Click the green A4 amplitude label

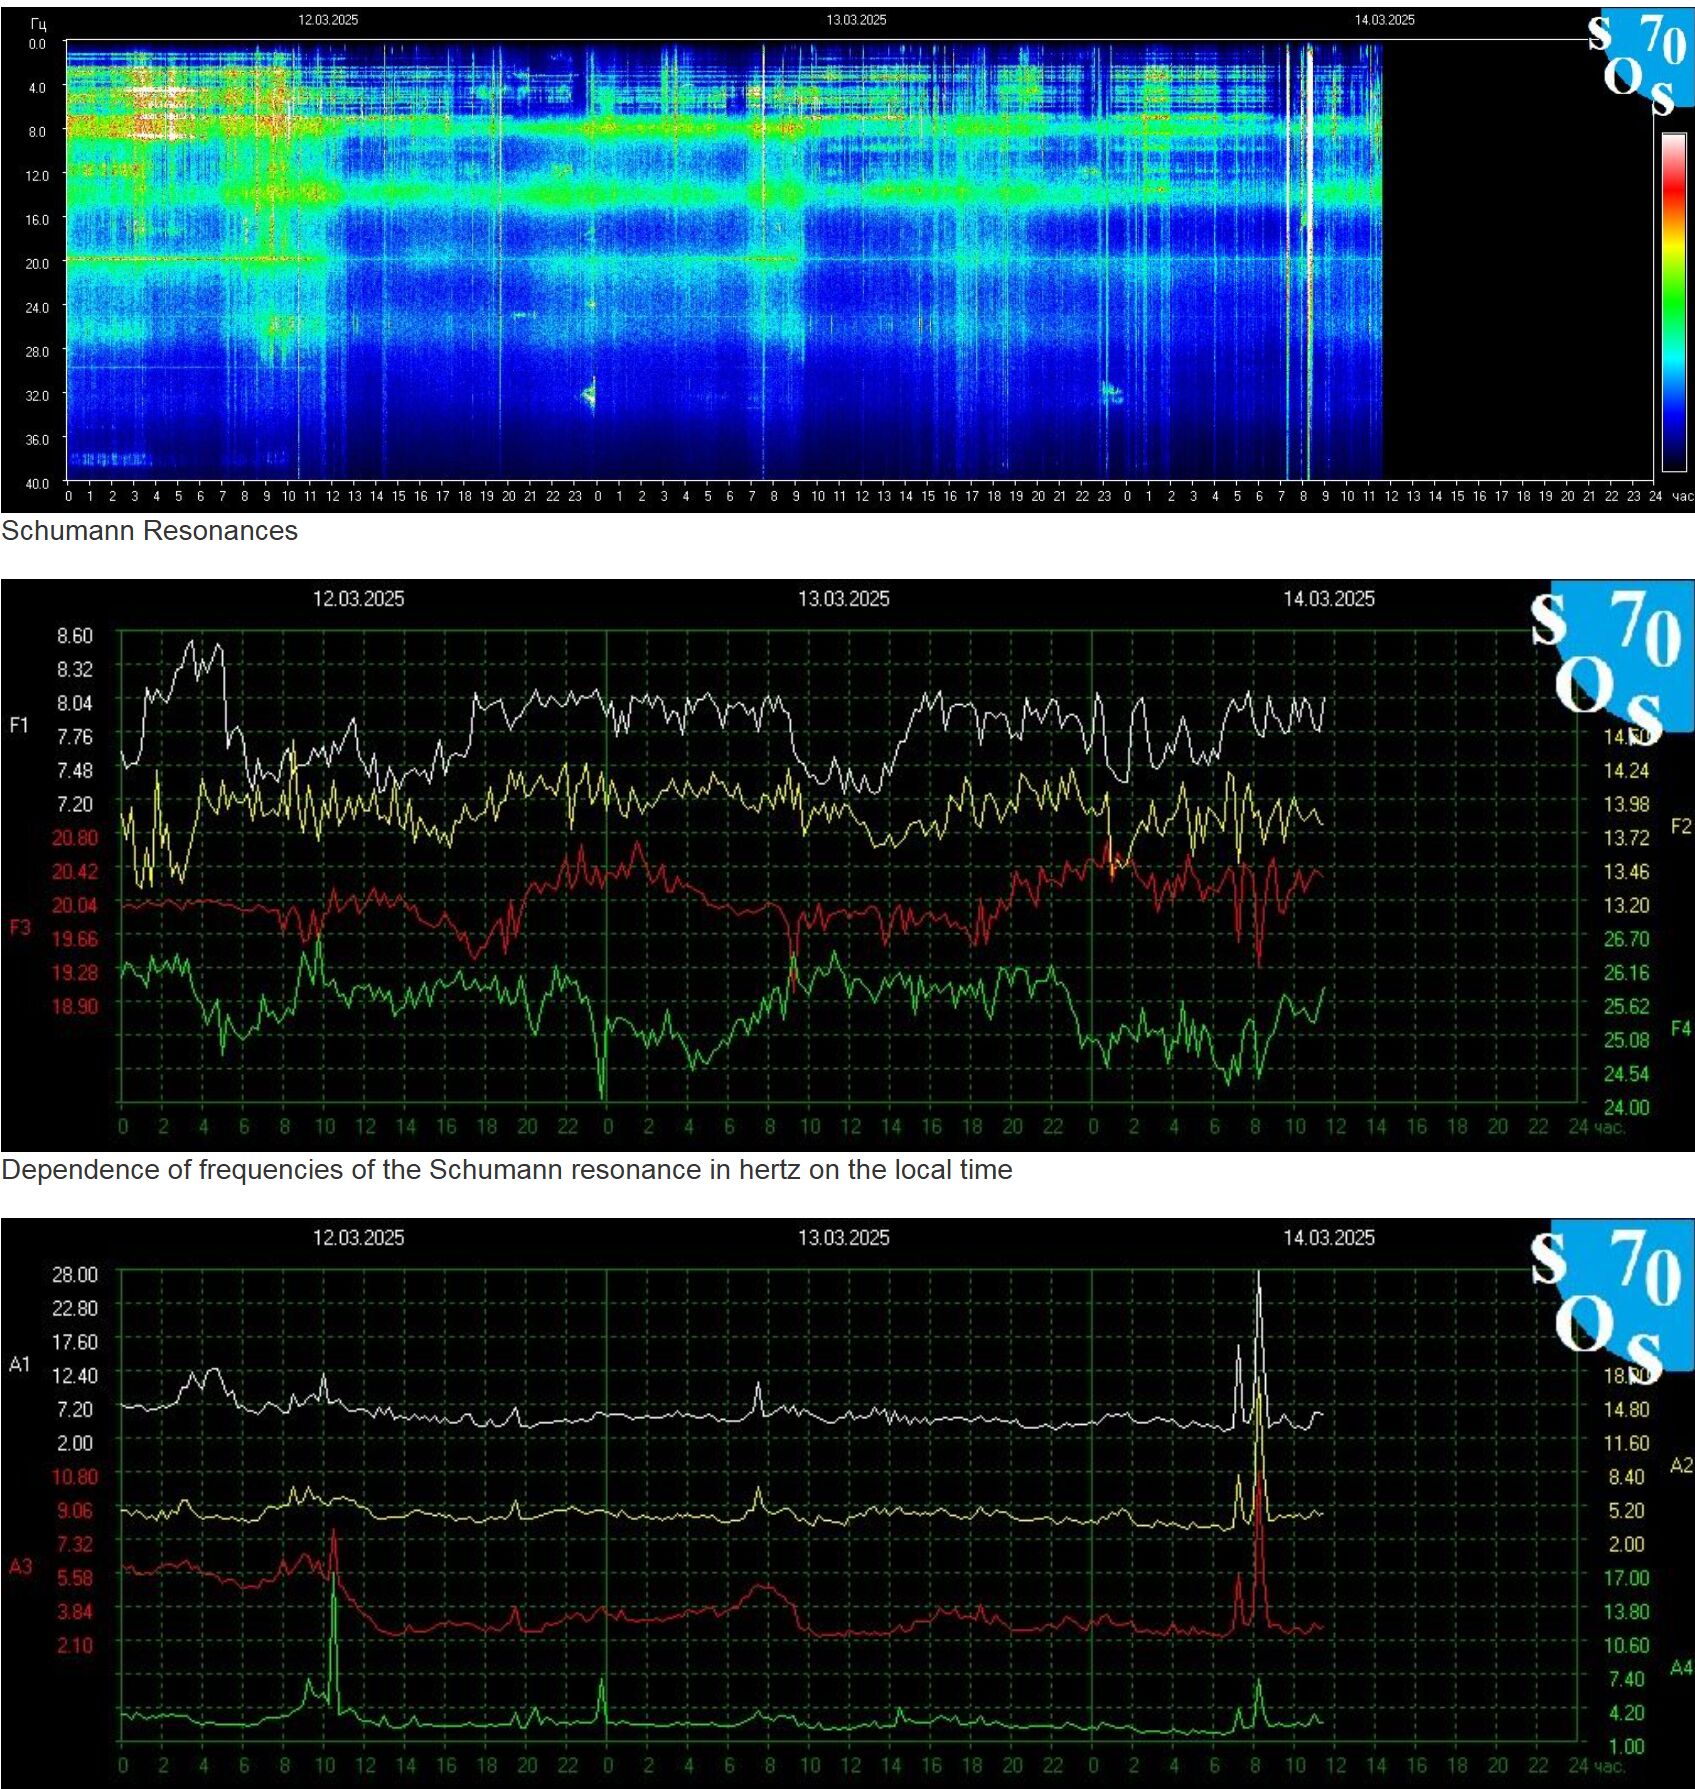pyautogui.click(x=1680, y=1667)
